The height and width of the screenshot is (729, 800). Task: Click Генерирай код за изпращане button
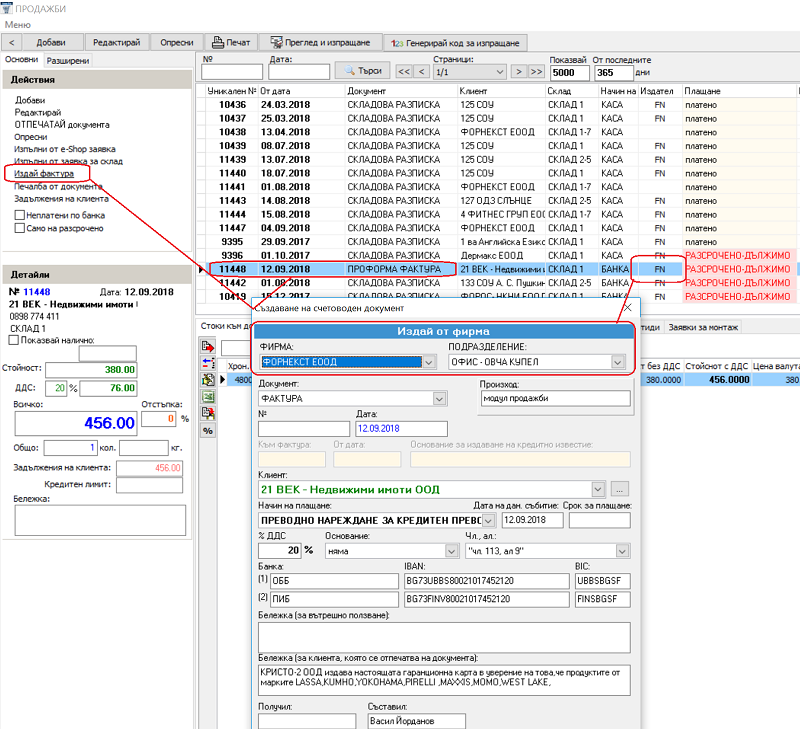tap(455, 43)
